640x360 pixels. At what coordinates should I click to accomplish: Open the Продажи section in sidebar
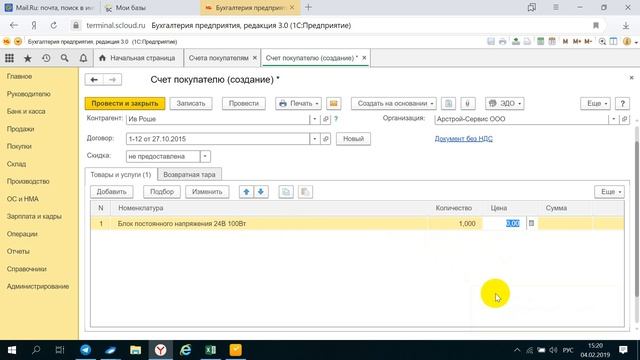point(20,129)
